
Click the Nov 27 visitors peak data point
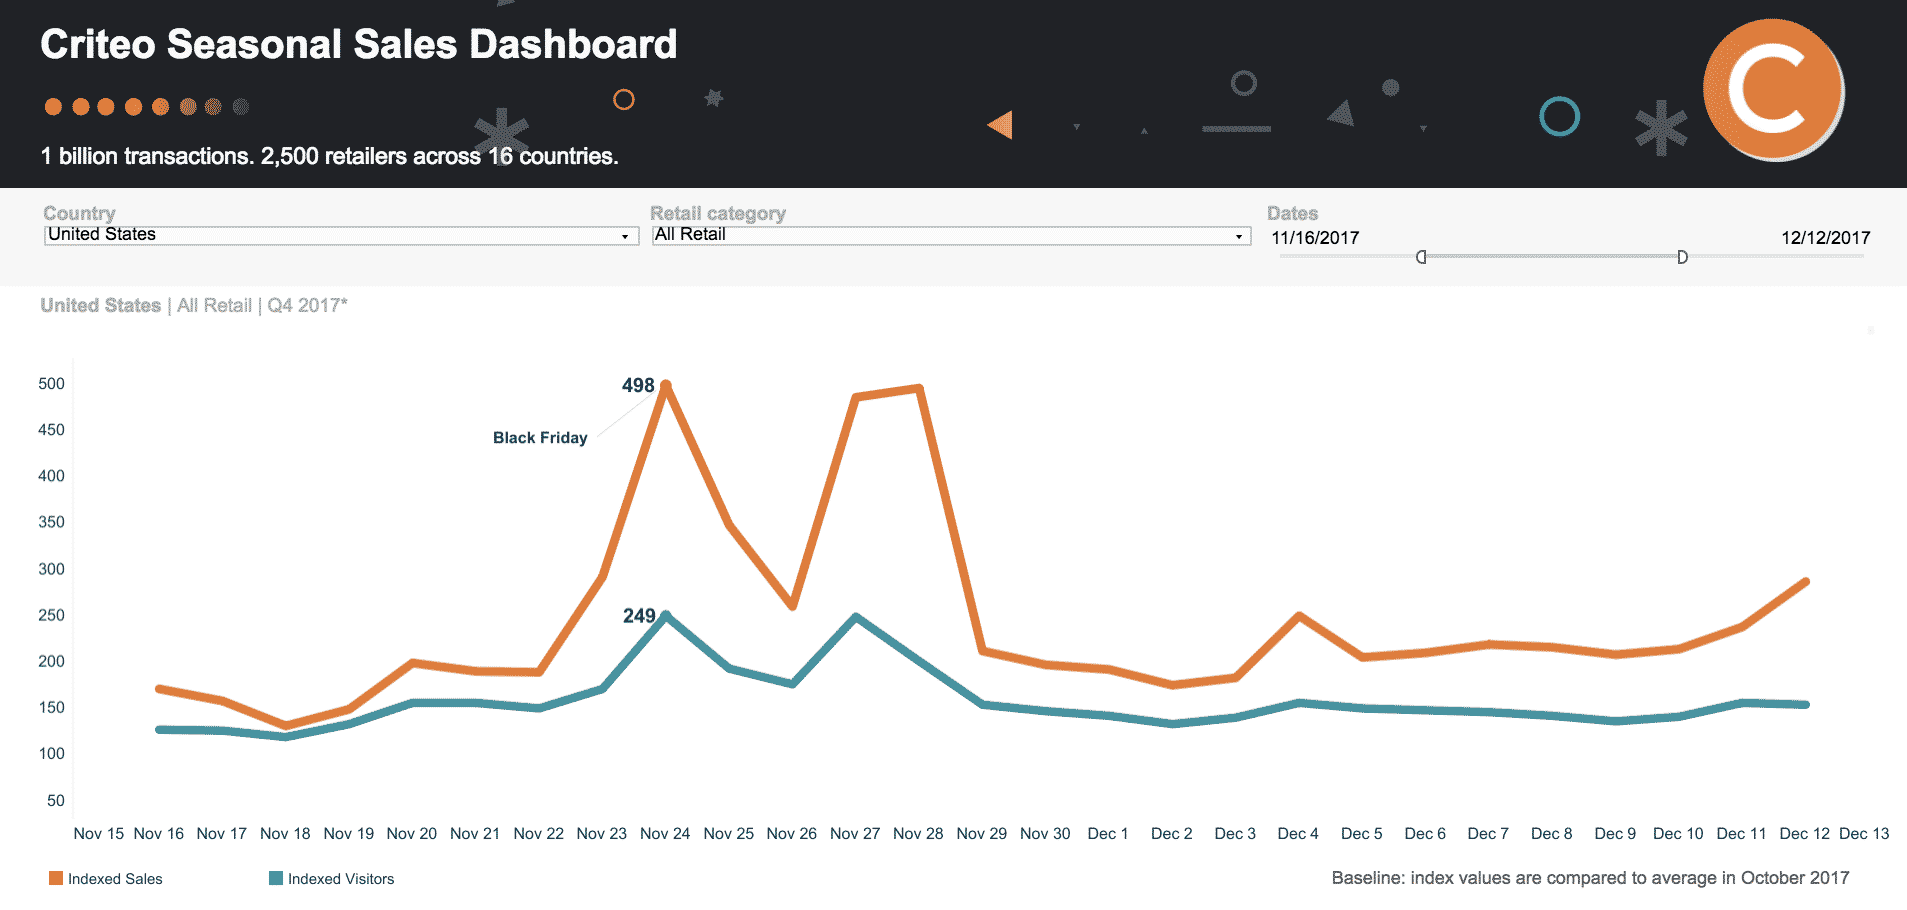(x=856, y=617)
